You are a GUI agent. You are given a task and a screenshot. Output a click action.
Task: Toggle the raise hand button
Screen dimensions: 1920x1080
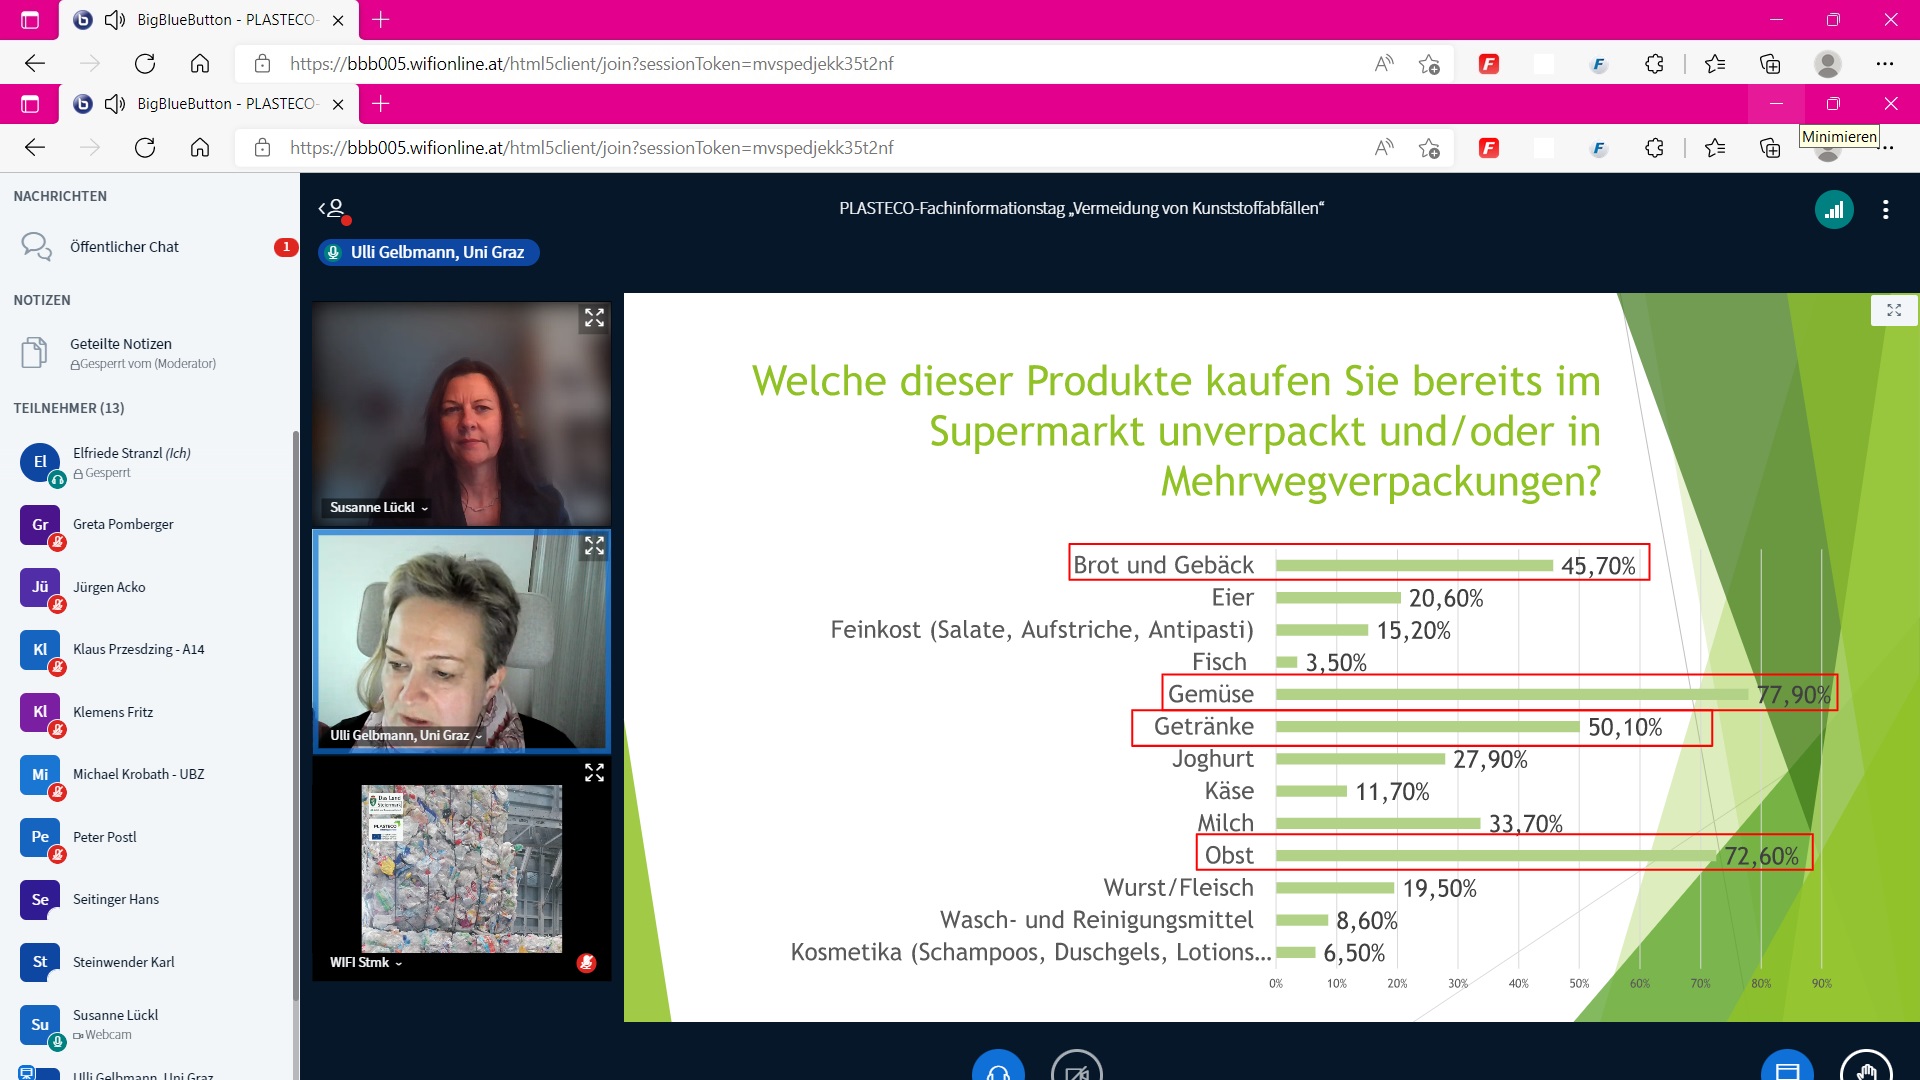[1866, 1068]
